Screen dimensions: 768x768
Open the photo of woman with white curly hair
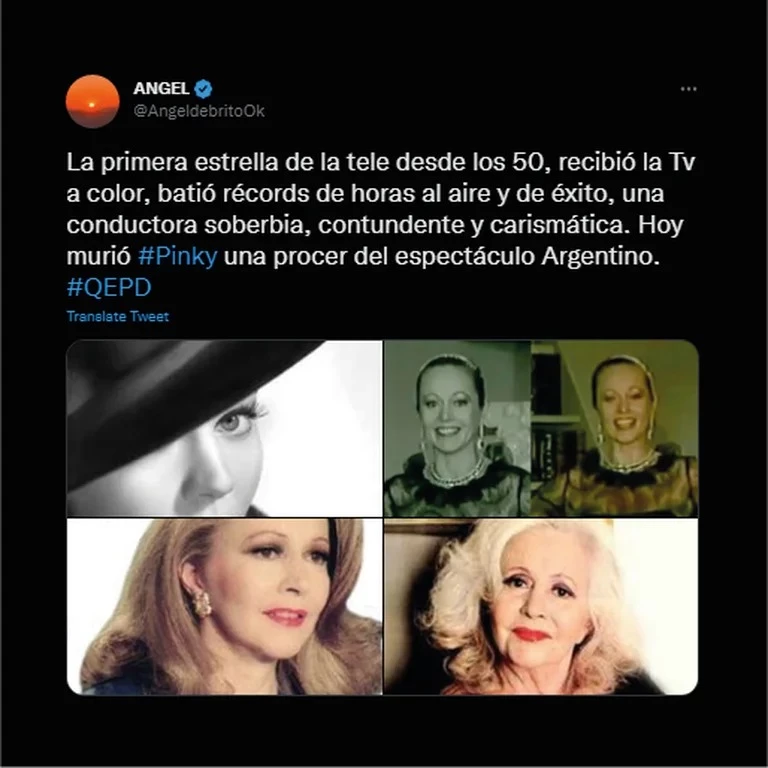click(541, 606)
